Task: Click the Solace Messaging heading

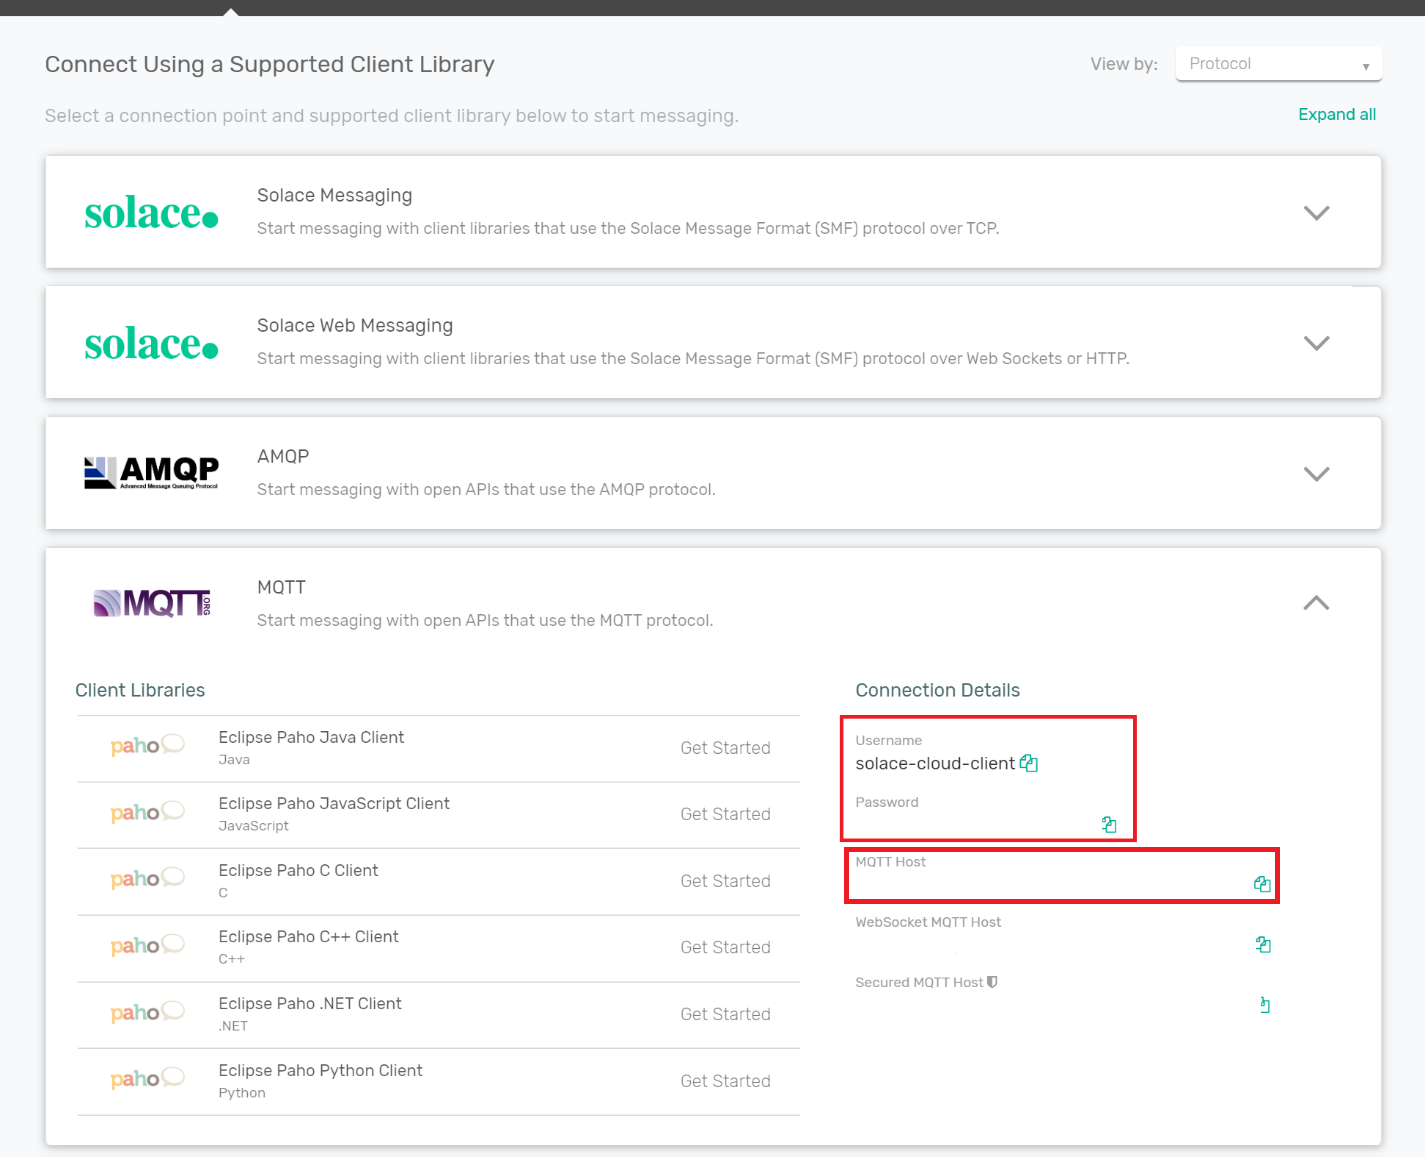Action: (x=334, y=195)
